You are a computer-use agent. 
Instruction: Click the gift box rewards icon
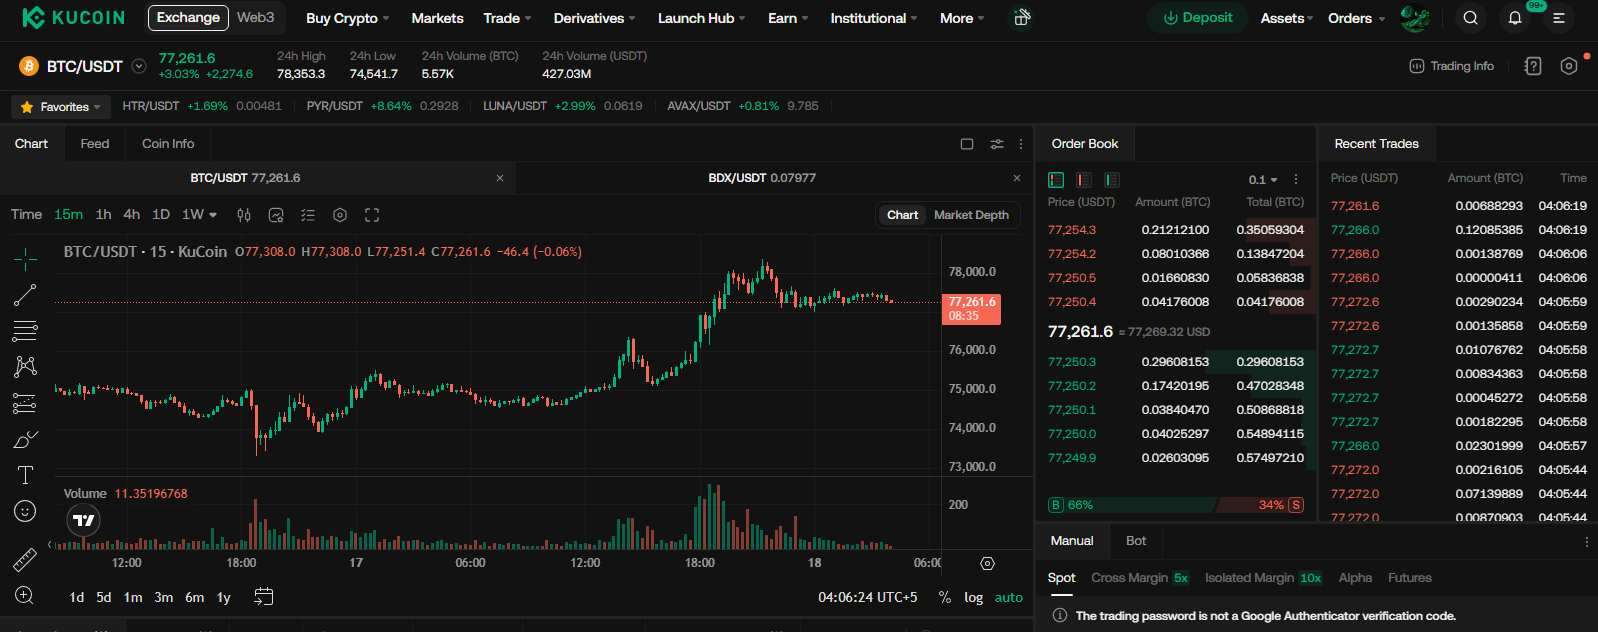pos(1021,18)
